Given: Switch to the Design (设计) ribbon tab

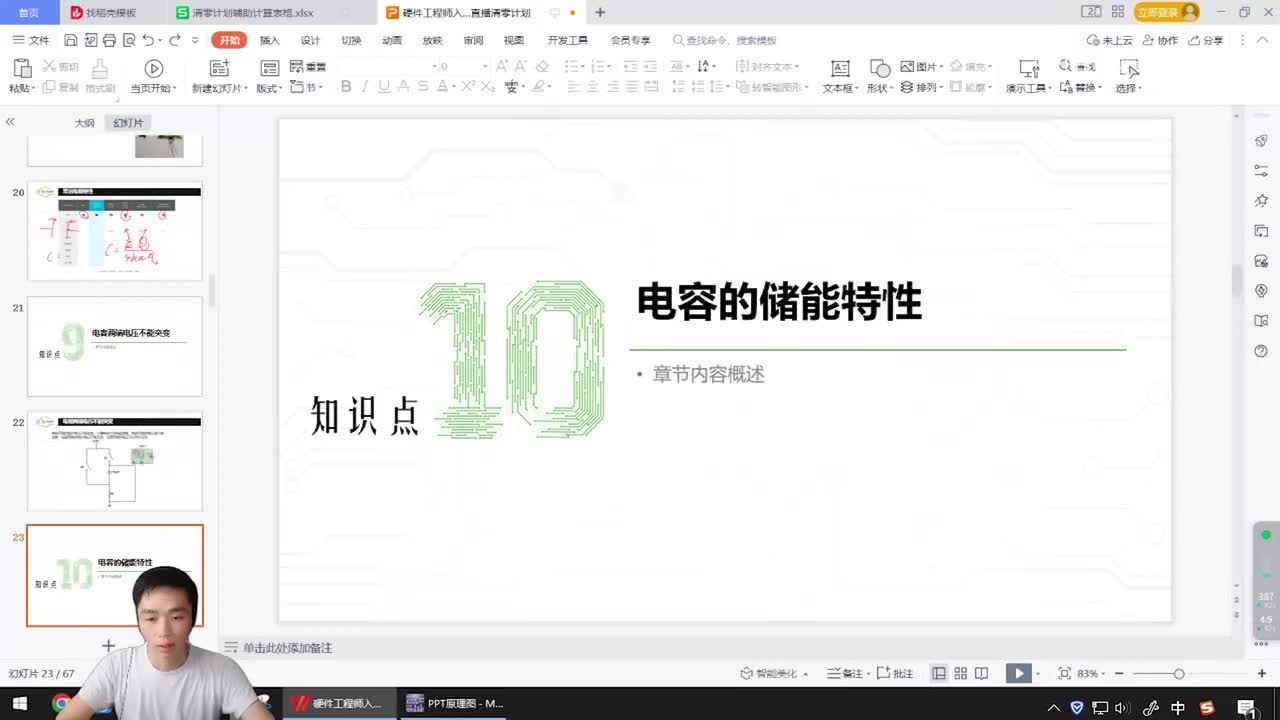Looking at the screenshot, I should (311, 40).
